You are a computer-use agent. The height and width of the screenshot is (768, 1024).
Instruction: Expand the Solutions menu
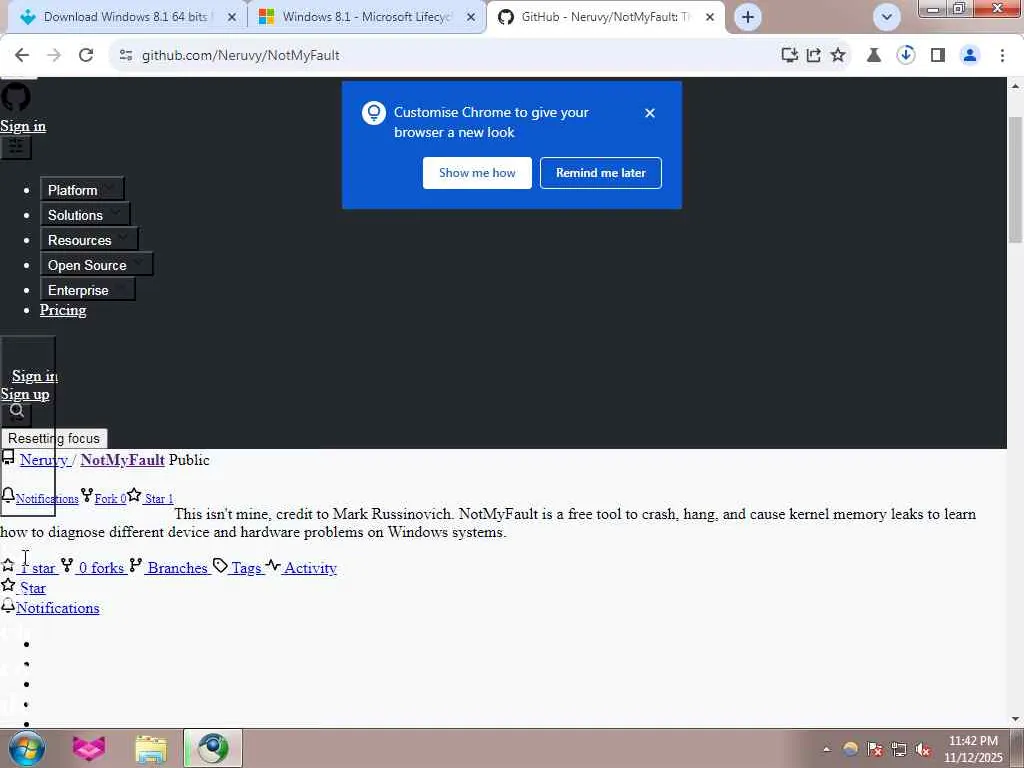[85, 215]
